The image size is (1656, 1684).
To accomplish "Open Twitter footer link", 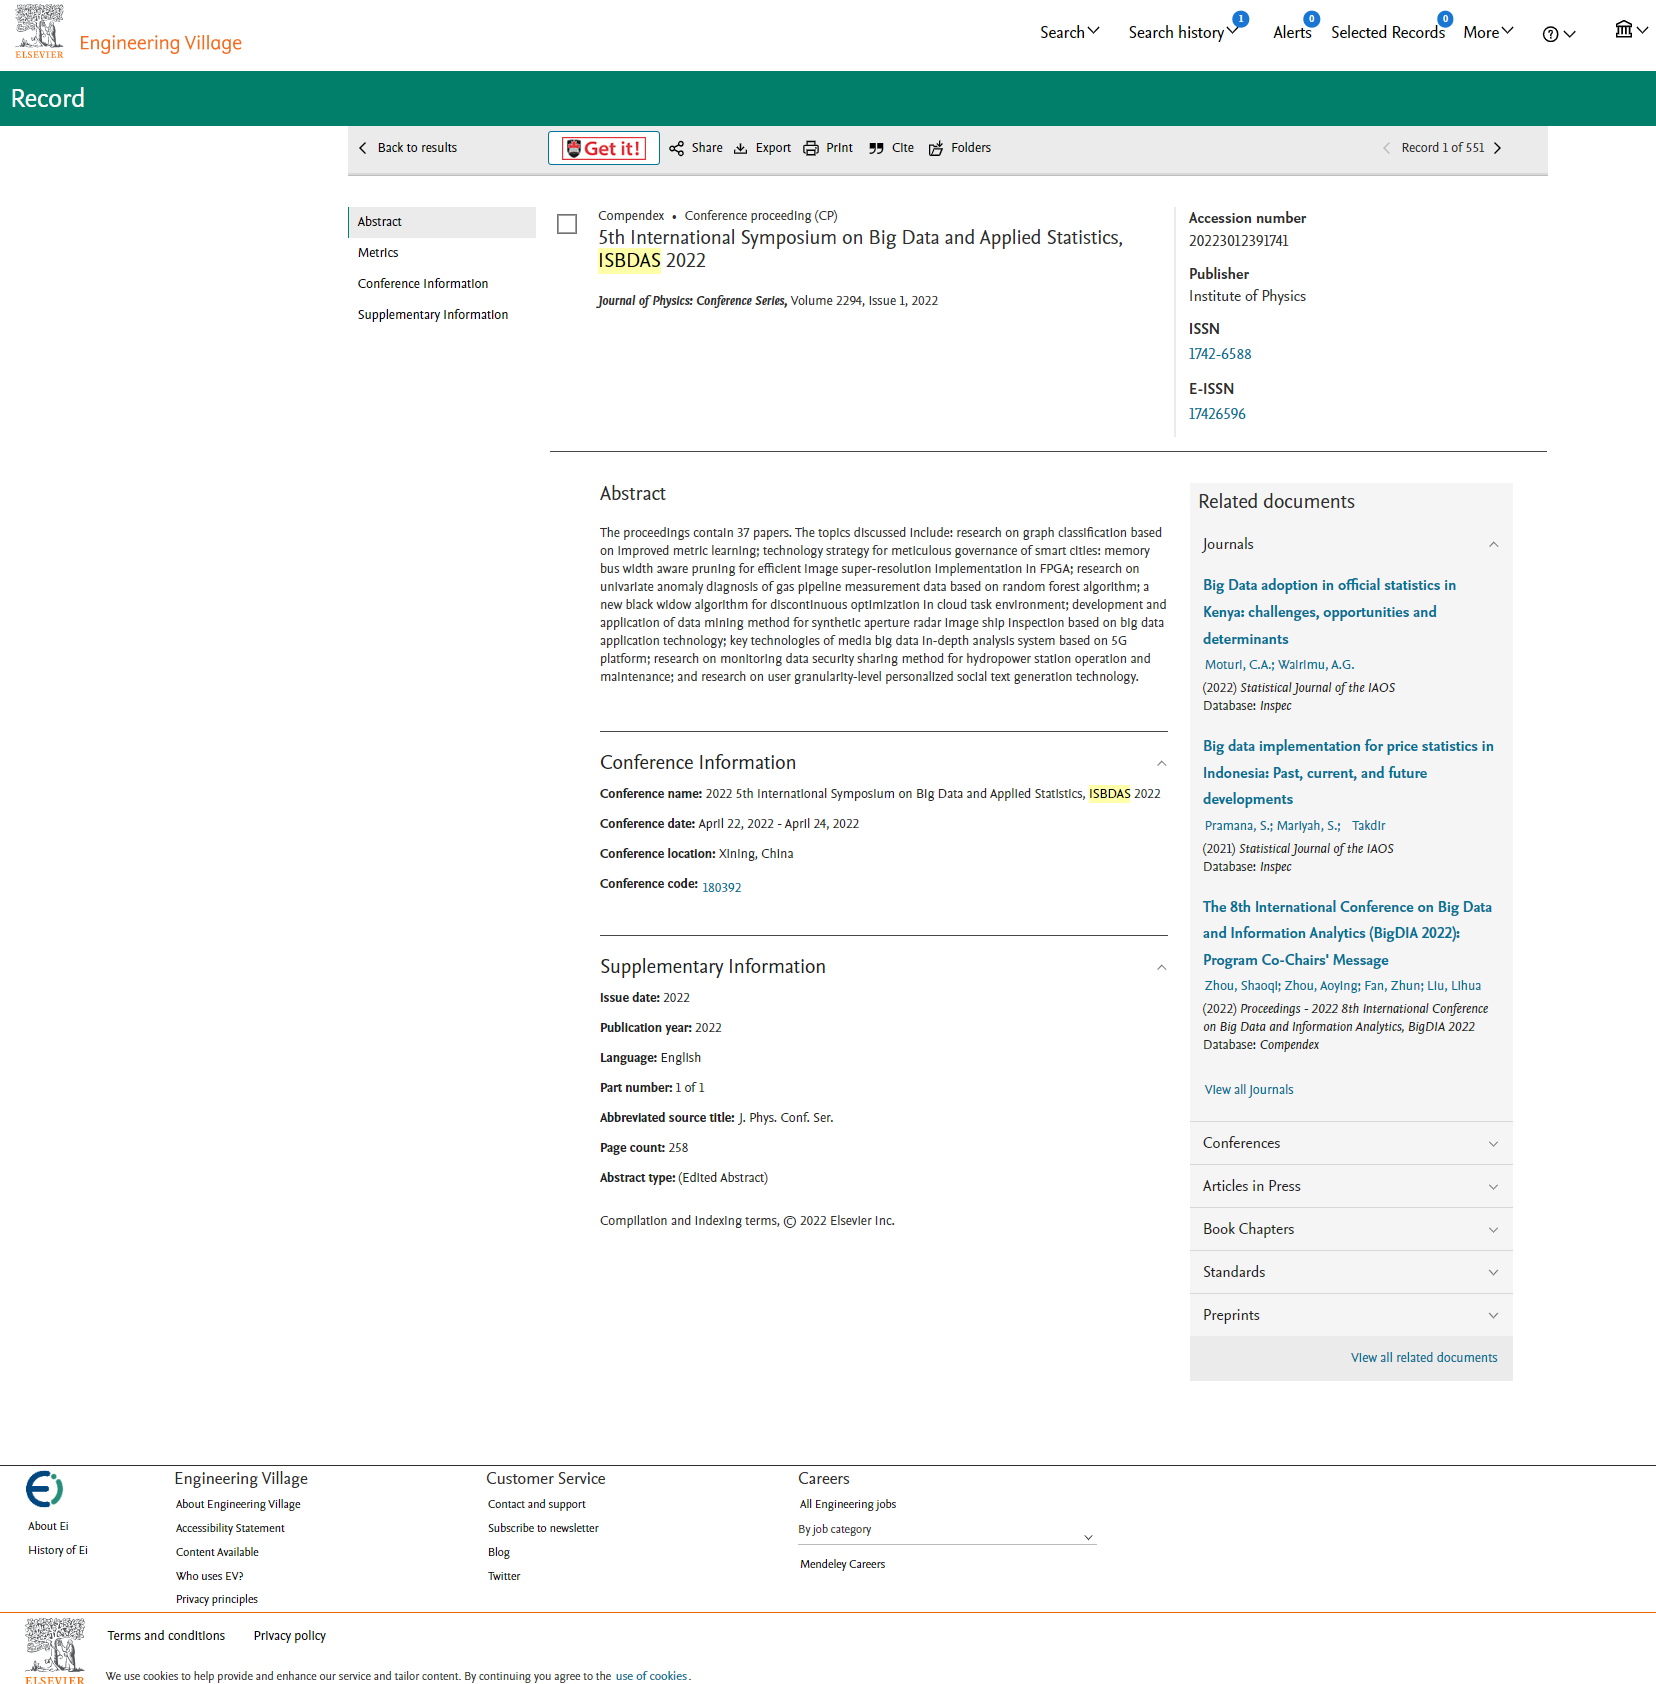I will pyautogui.click(x=504, y=1577).
